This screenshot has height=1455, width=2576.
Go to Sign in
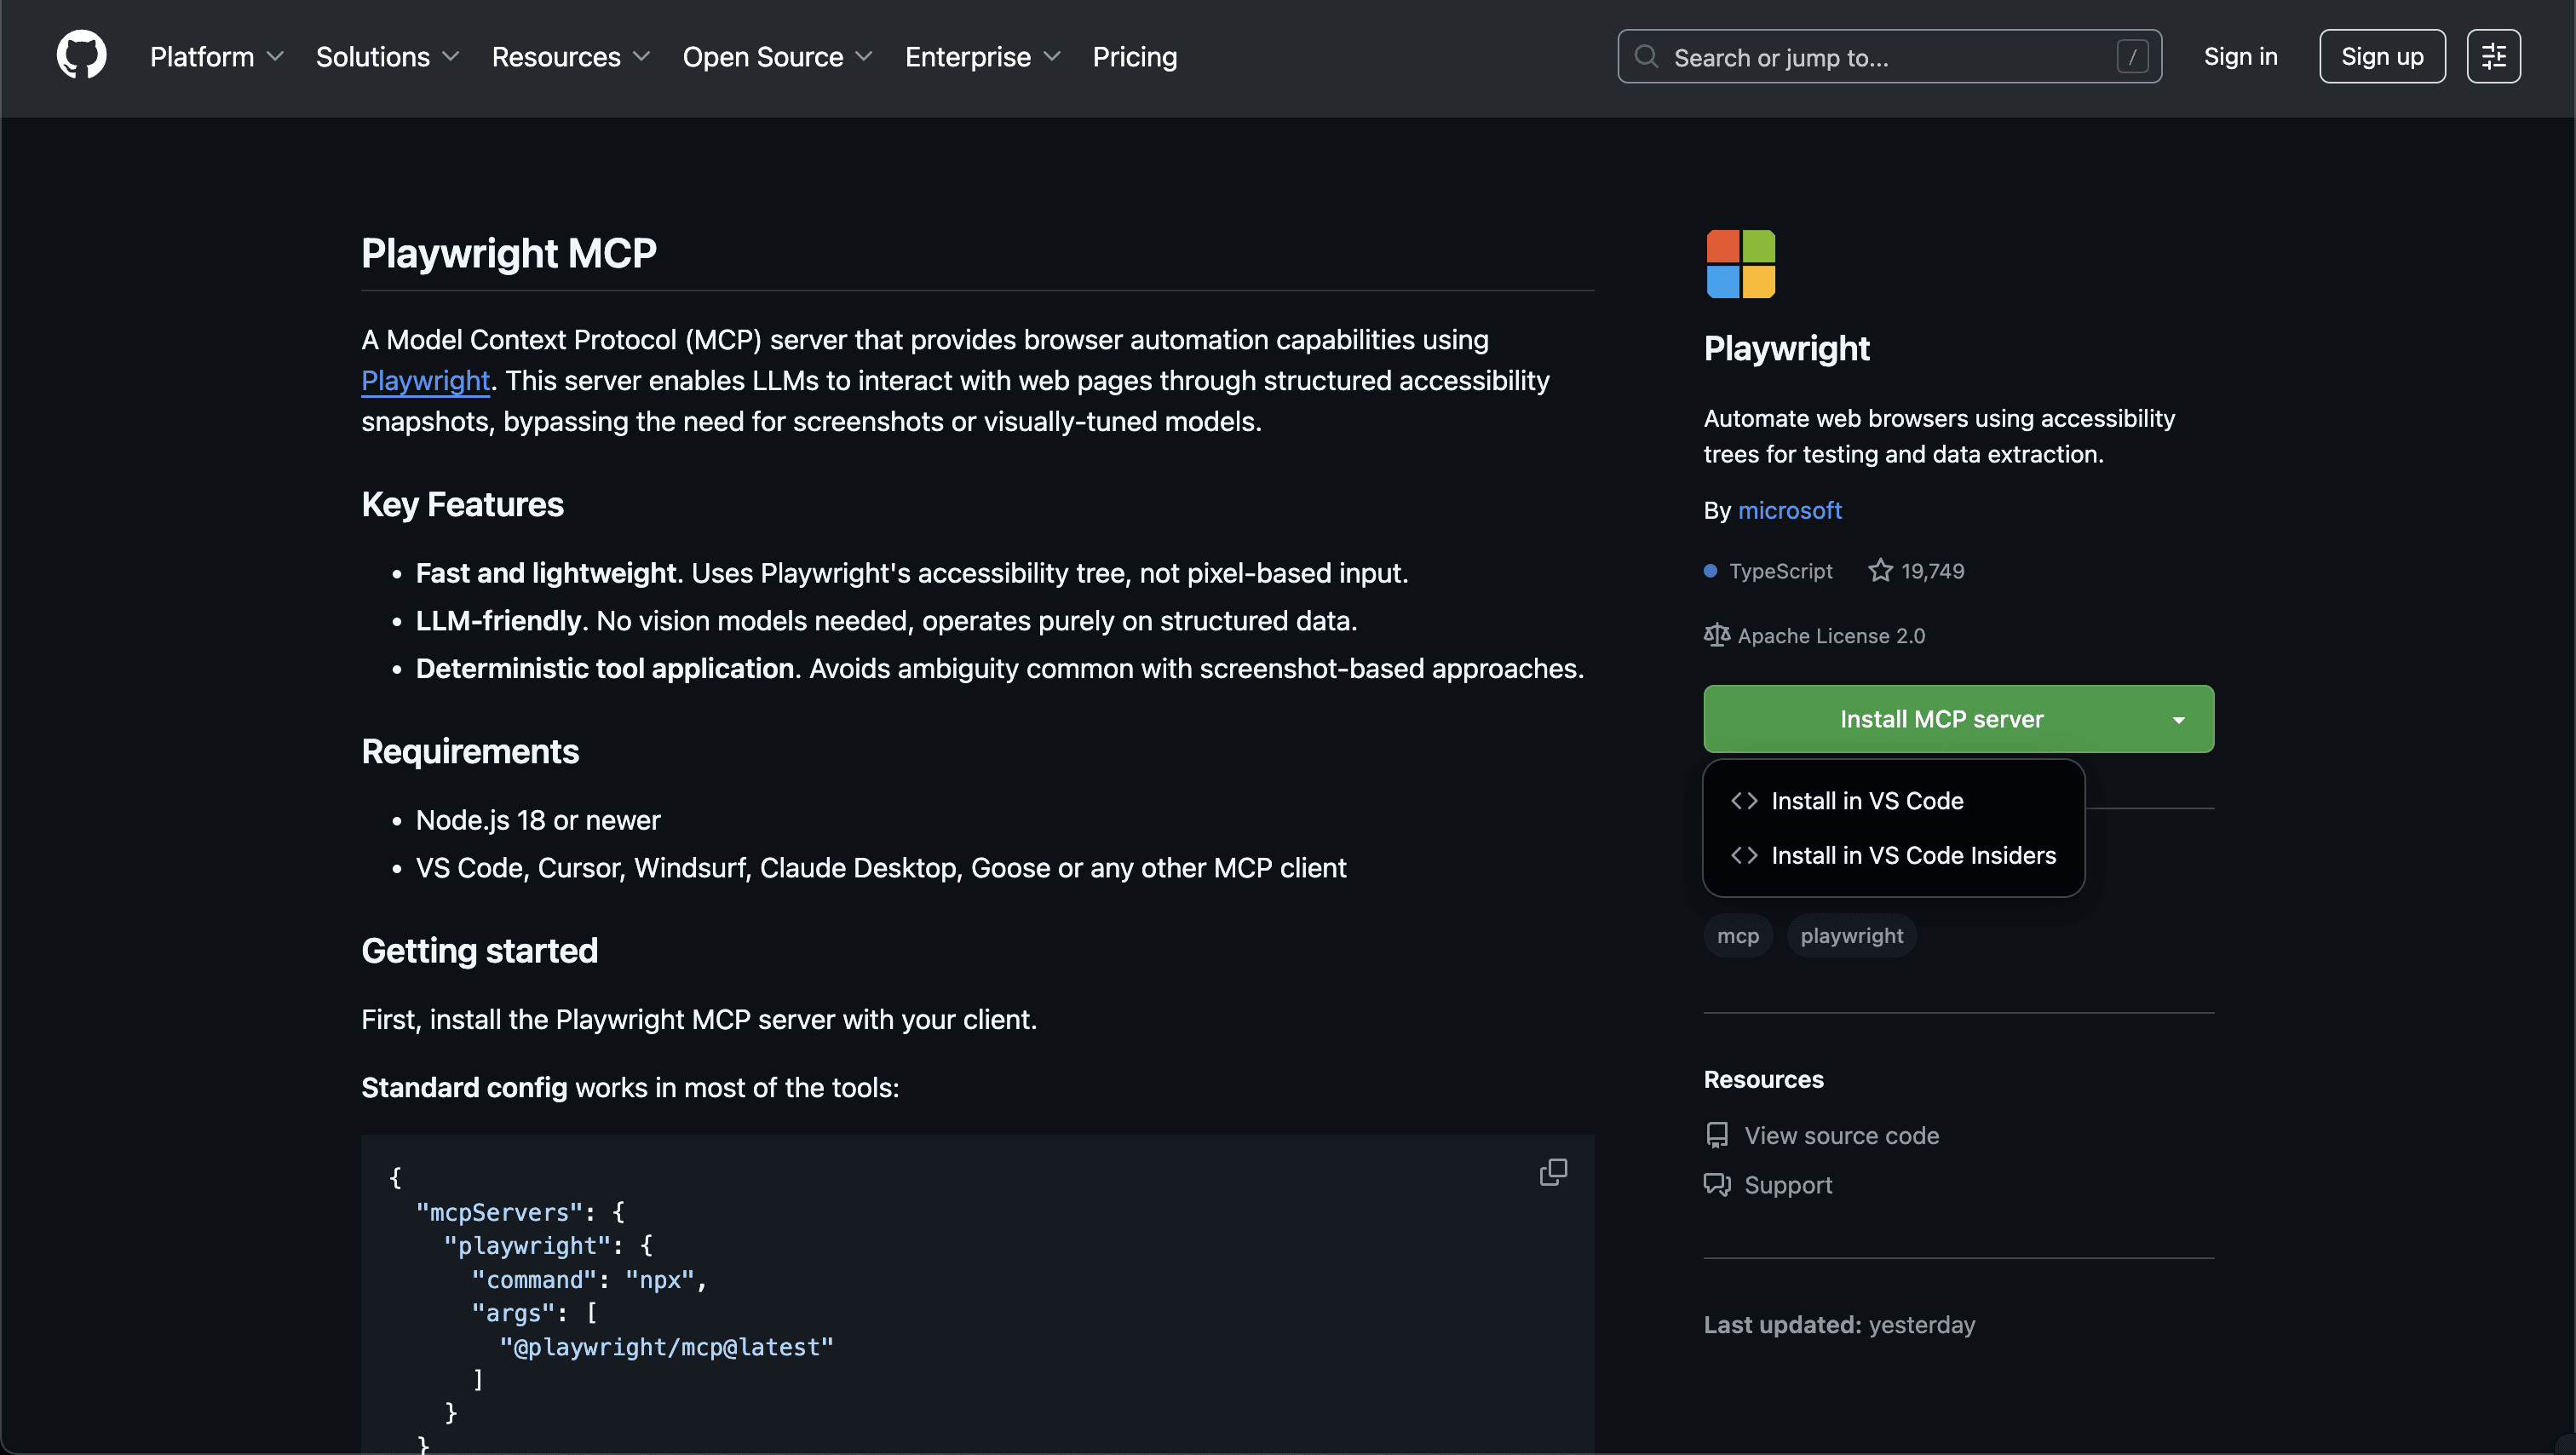[x=2240, y=57]
